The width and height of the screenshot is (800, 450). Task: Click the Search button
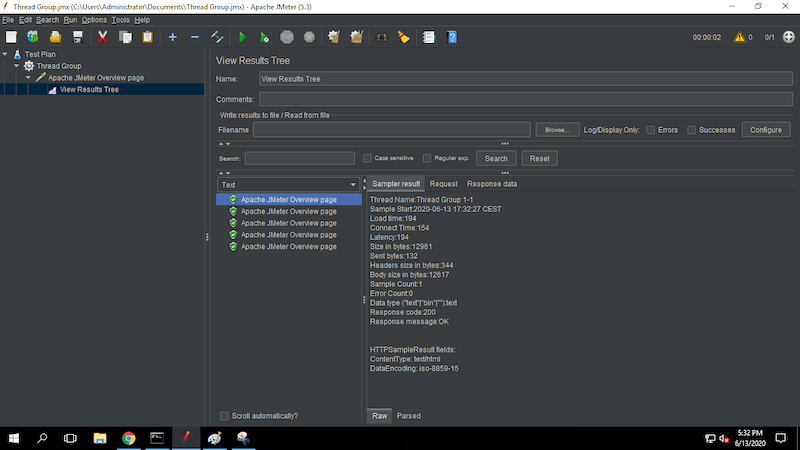(x=496, y=158)
